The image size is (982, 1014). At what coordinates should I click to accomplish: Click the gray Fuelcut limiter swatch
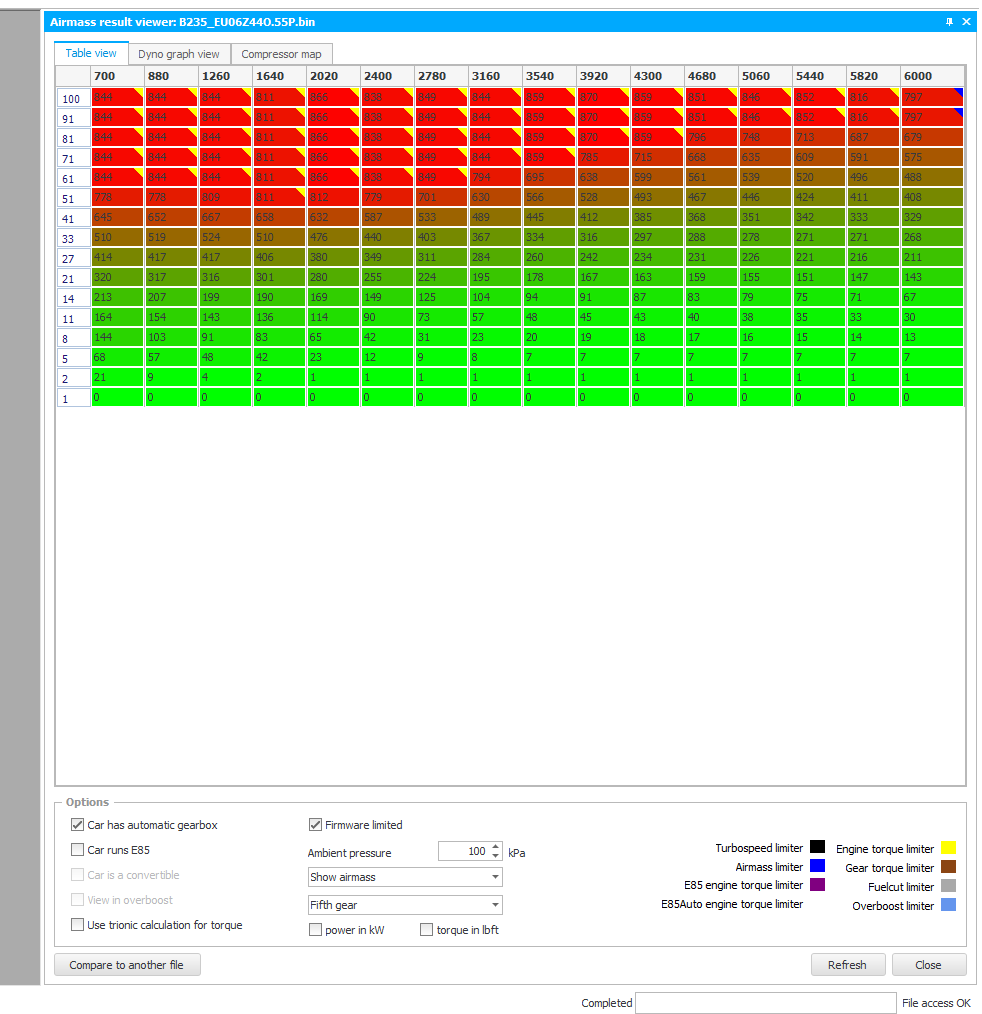pyautogui.click(x=948, y=886)
